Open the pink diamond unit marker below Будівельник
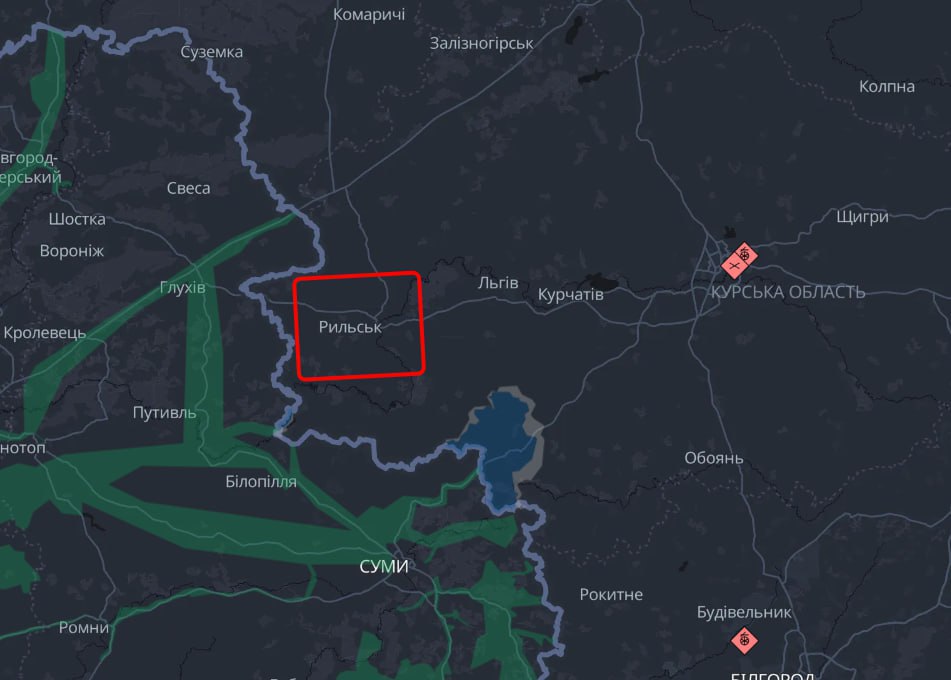The width and height of the screenshot is (951, 680). pos(744,641)
